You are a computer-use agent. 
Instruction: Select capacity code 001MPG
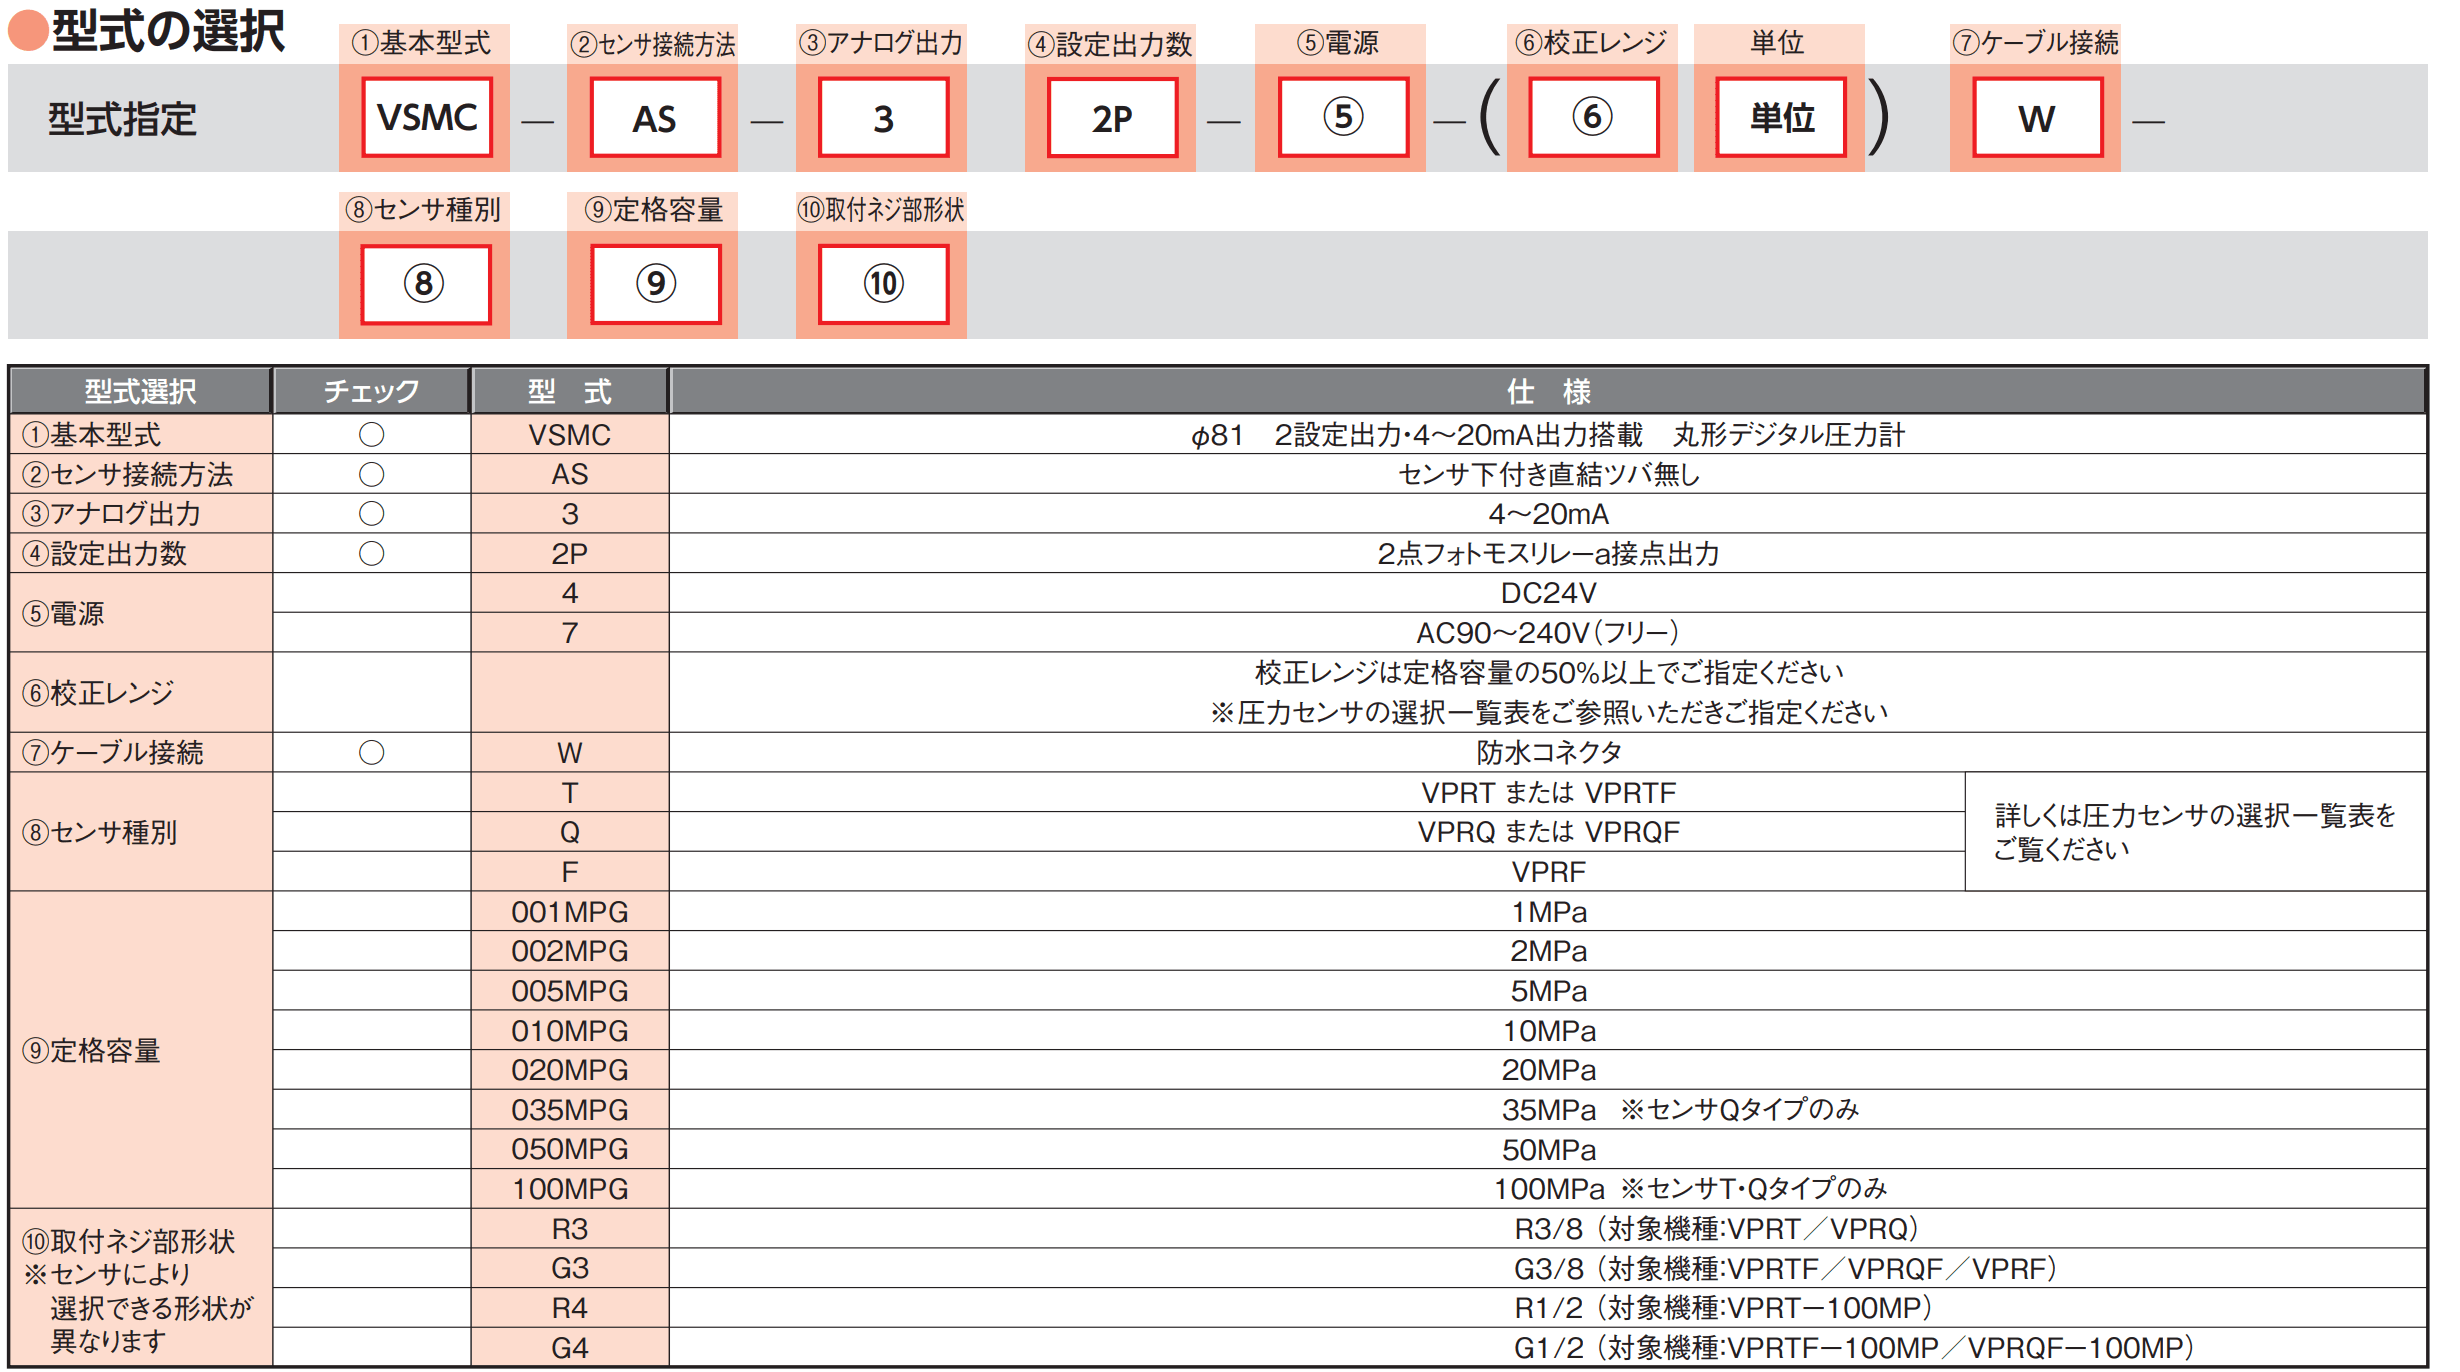(x=570, y=911)
